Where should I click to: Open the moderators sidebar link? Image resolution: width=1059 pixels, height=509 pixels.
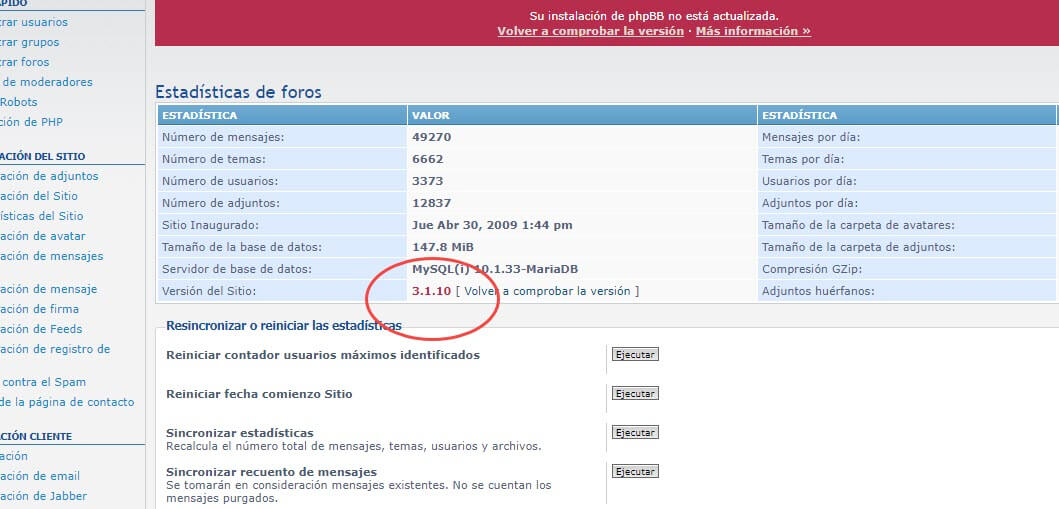(46, 82)
